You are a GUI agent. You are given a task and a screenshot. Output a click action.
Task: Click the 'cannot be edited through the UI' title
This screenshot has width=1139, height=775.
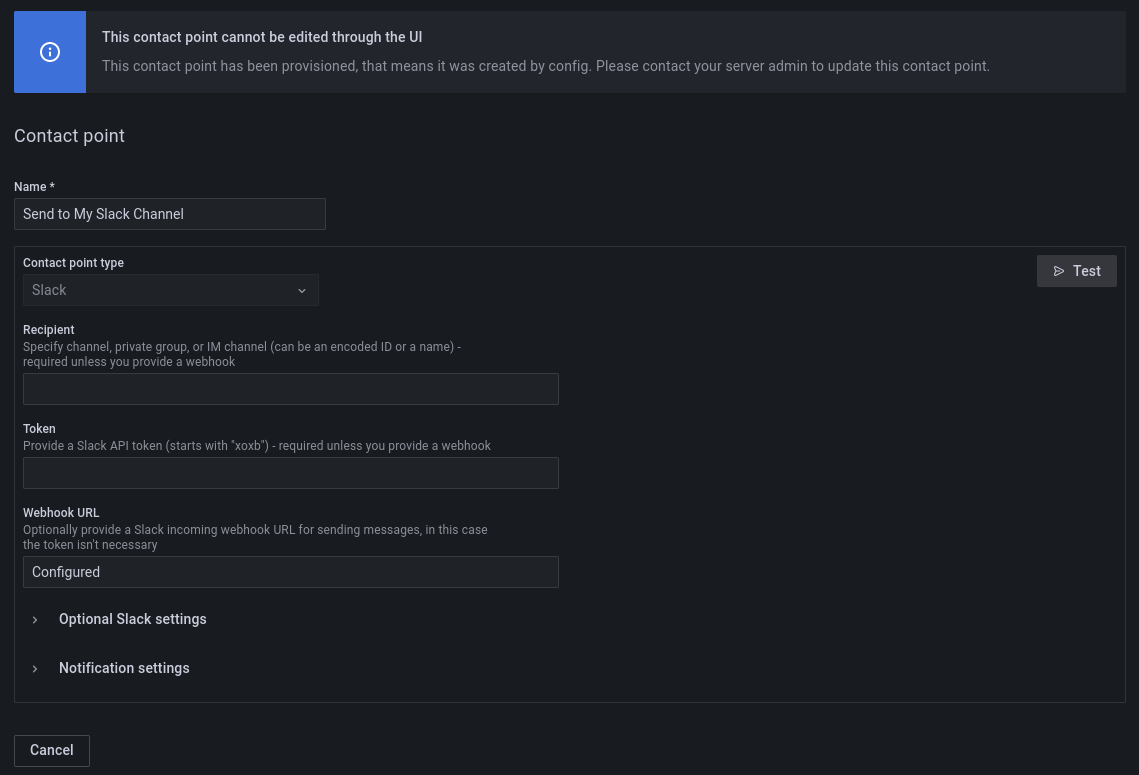[262, 37]
